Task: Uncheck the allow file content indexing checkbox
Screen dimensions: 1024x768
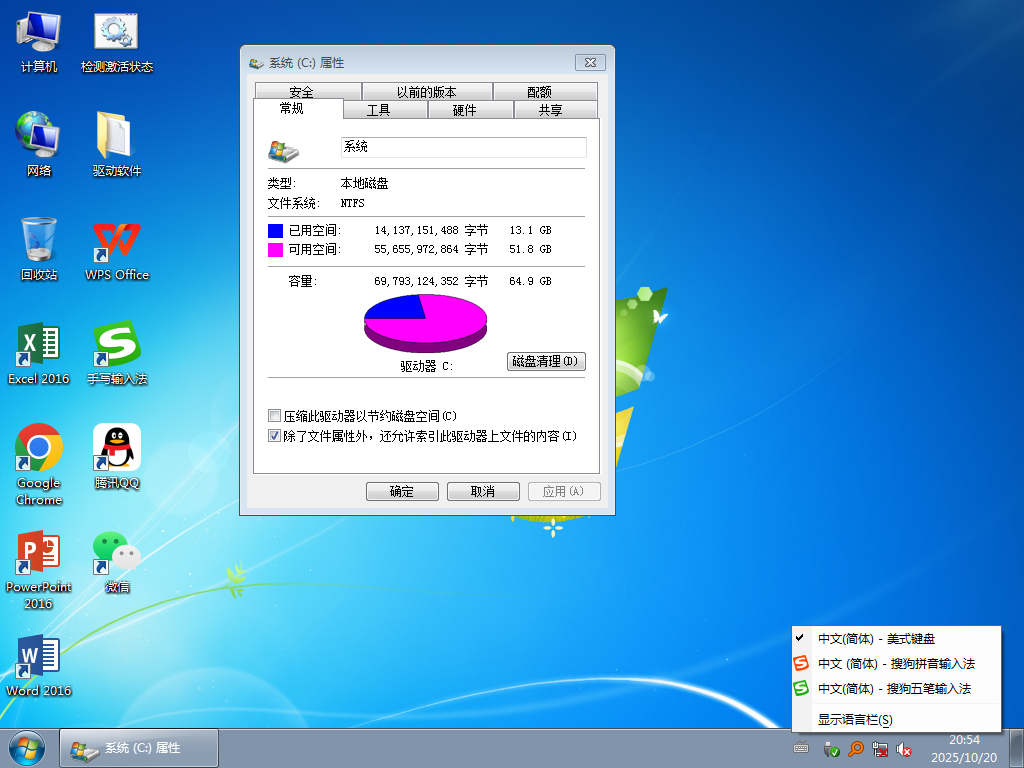Action: [x=275, y=436]
